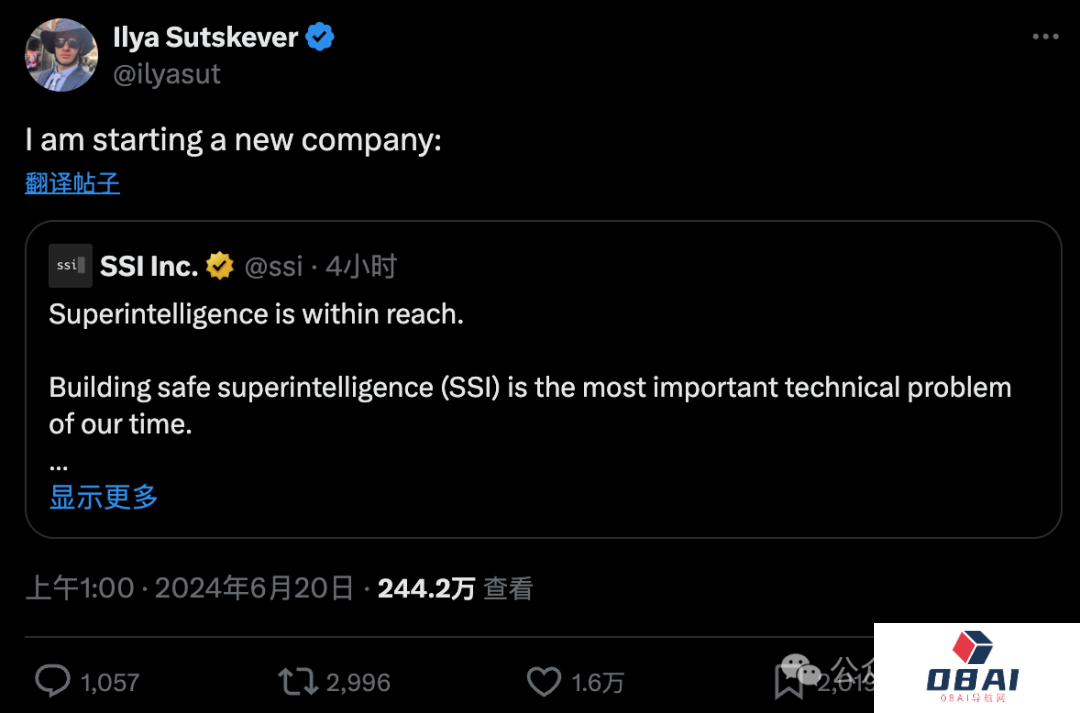This screenshot has width=1080, height=713.
Task: Click the 1,057 reply count
Action: [110, 681]
